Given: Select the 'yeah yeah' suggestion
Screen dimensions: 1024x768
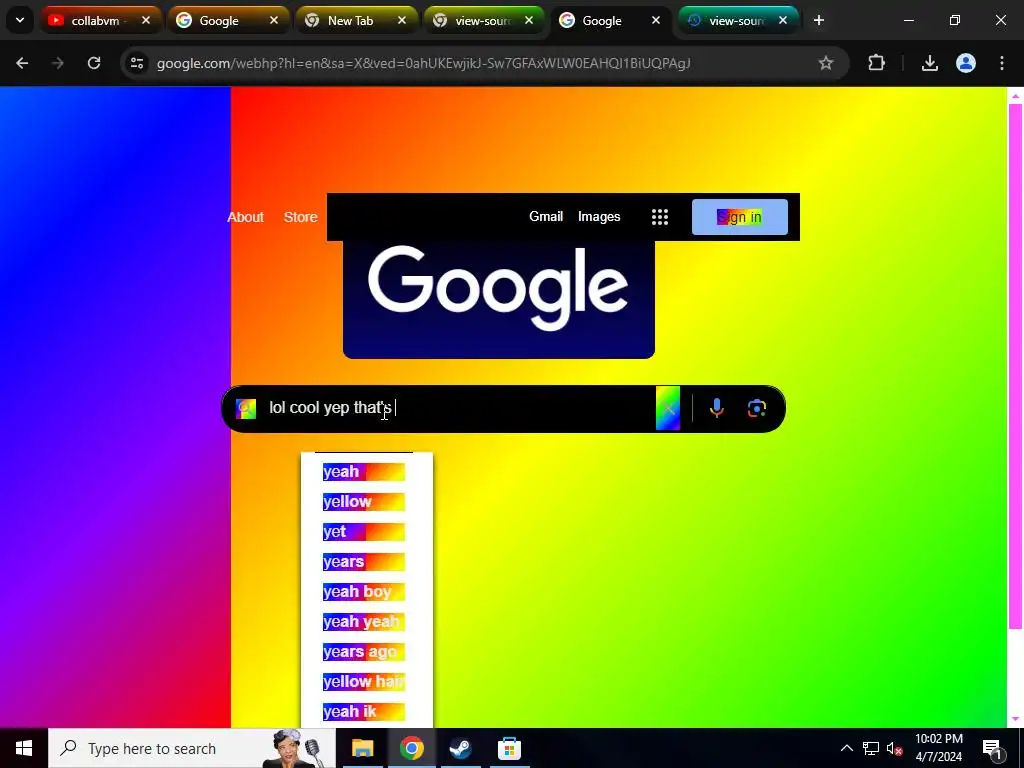Looking at the screenshot, I should [364, 622].
